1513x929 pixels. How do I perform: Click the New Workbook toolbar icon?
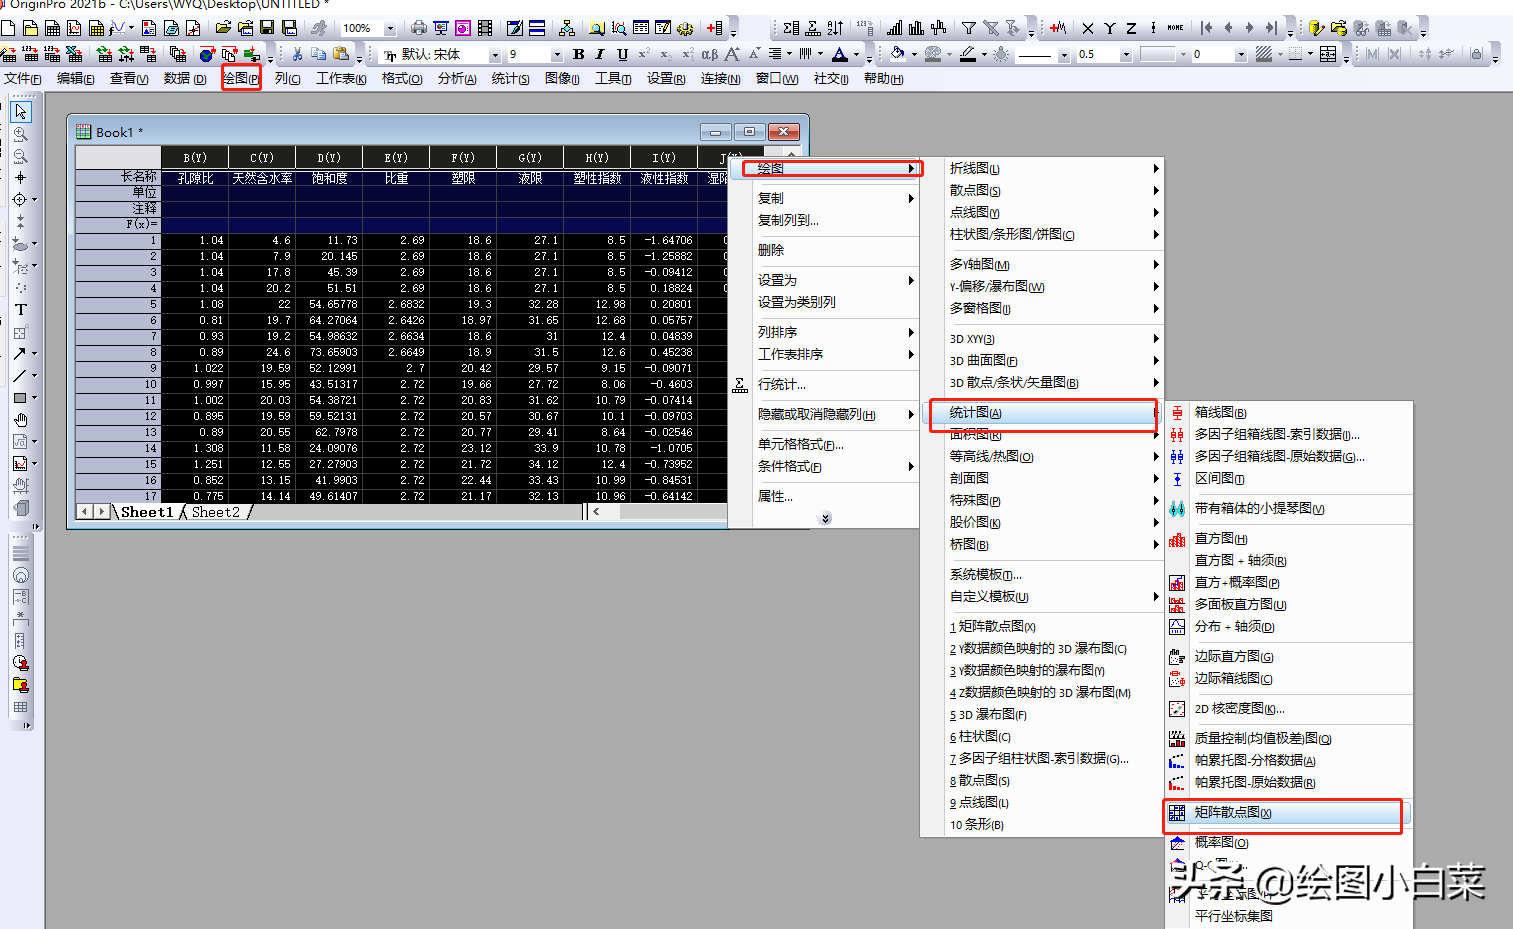coord(53,28)
